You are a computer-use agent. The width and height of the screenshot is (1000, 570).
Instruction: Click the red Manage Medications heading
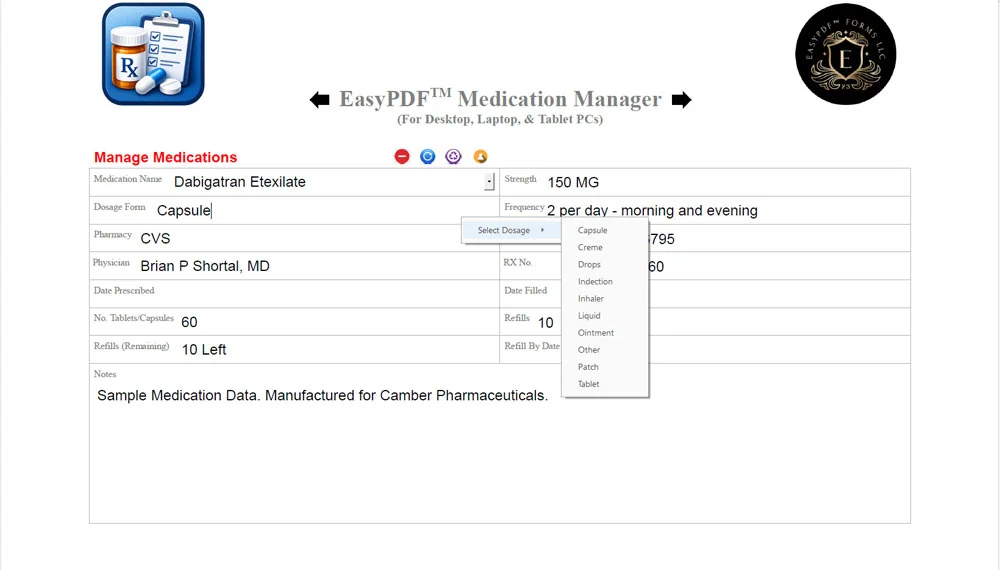[x=165, y=157]
